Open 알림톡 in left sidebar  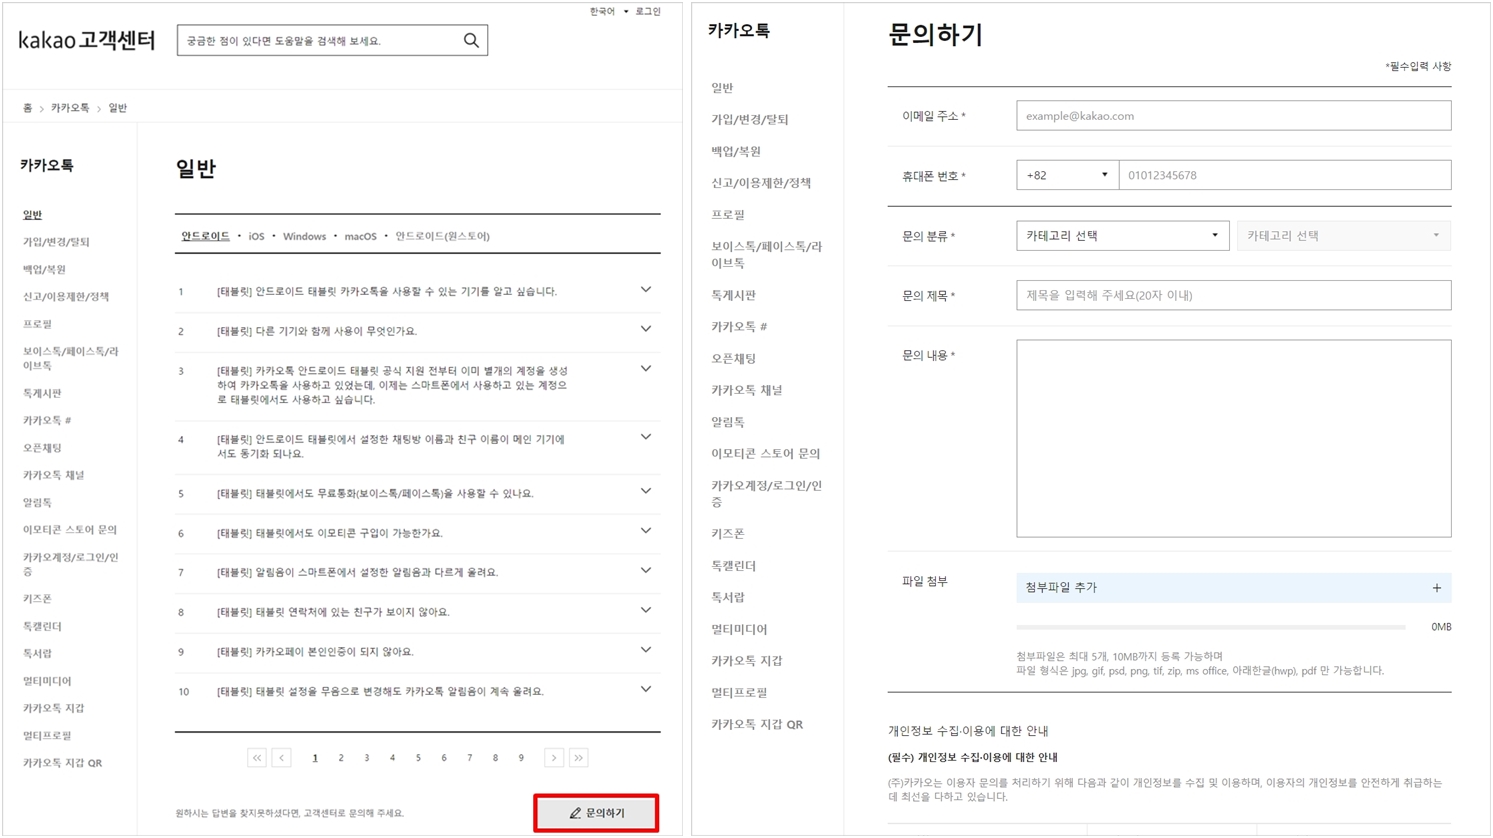click(37, 503)
